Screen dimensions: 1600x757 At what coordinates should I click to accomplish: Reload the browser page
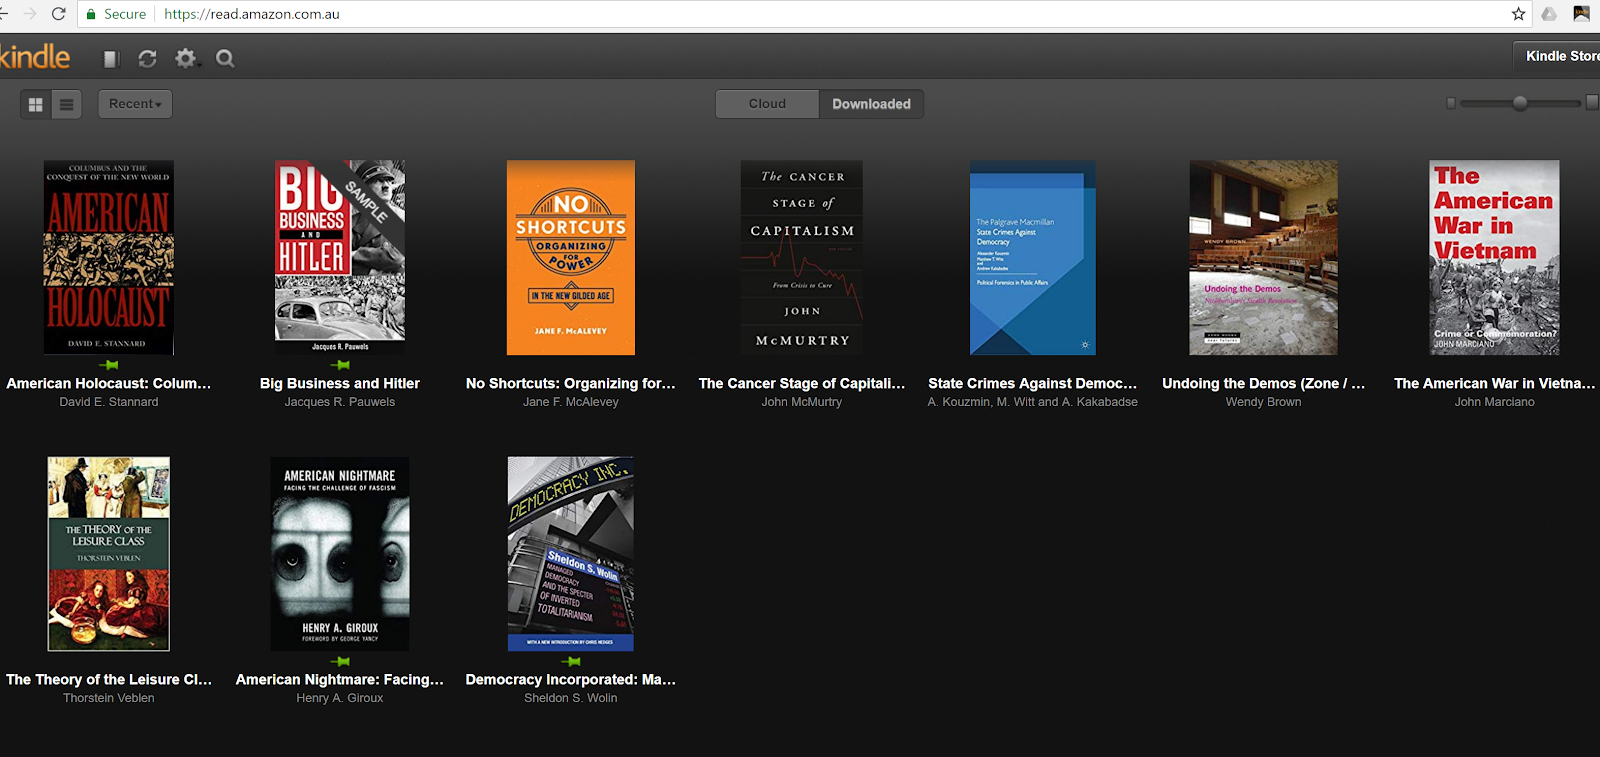[x=58, y=14]
